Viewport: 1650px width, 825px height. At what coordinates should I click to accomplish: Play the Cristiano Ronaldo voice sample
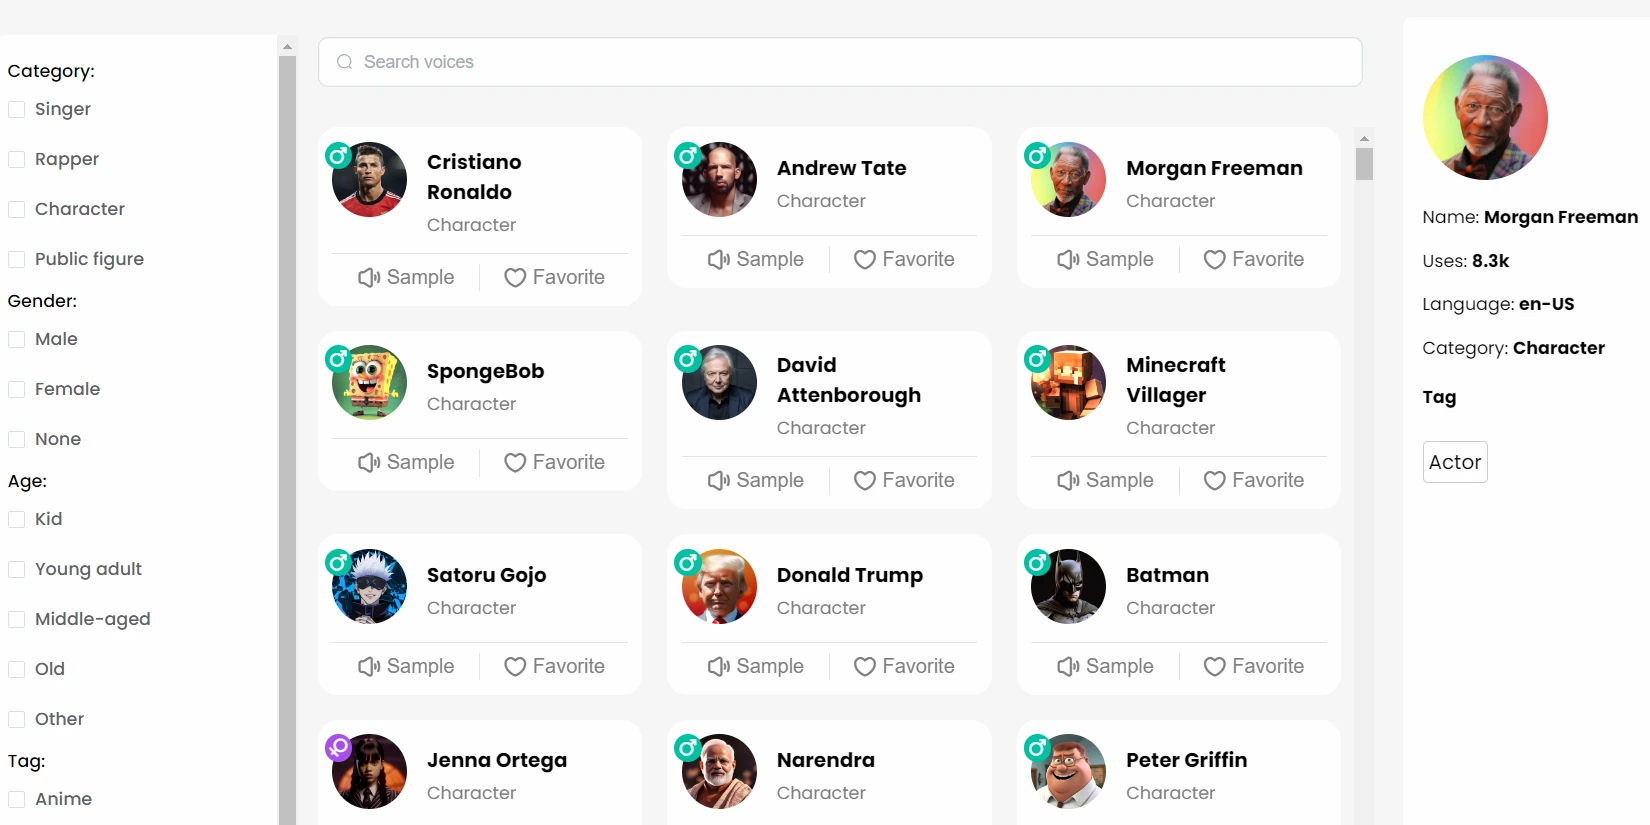point(406,277)
